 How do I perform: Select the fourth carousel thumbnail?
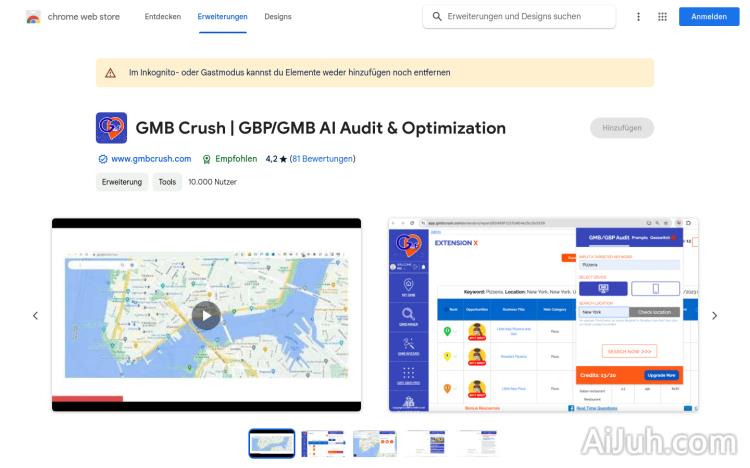[x=426, y=443]
